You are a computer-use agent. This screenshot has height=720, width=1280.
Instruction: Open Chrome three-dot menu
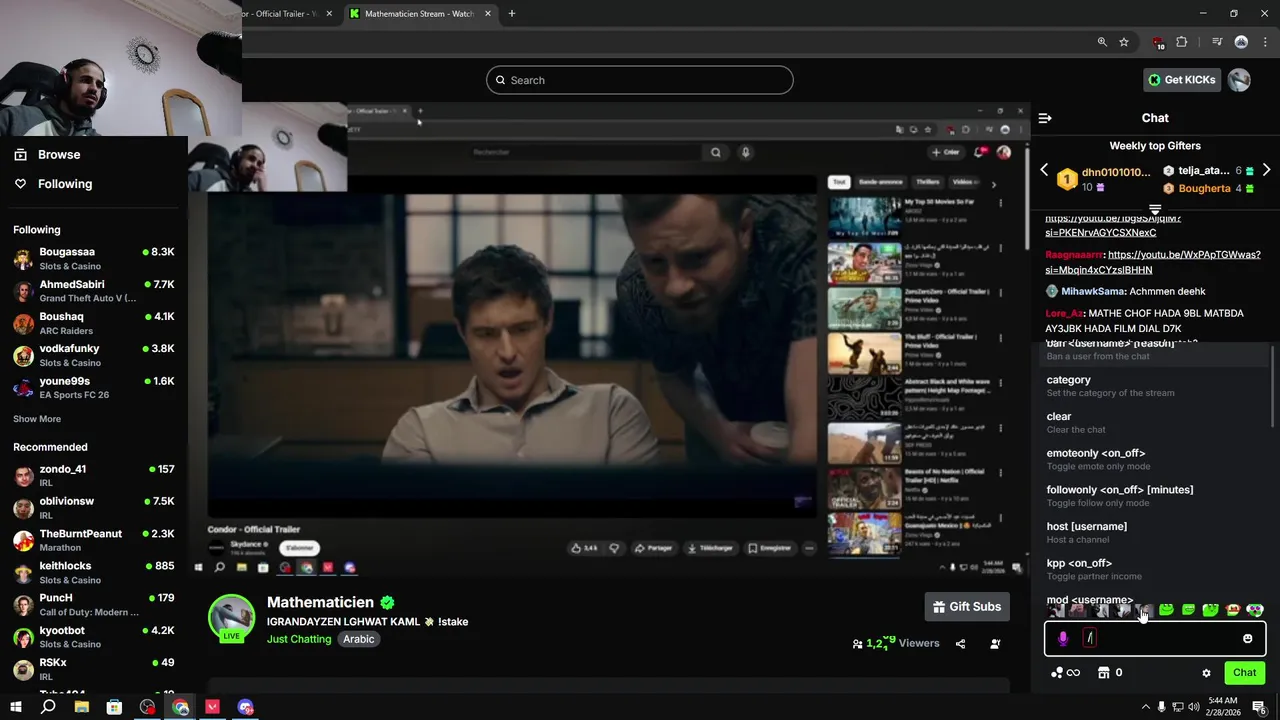[1265, 42]
